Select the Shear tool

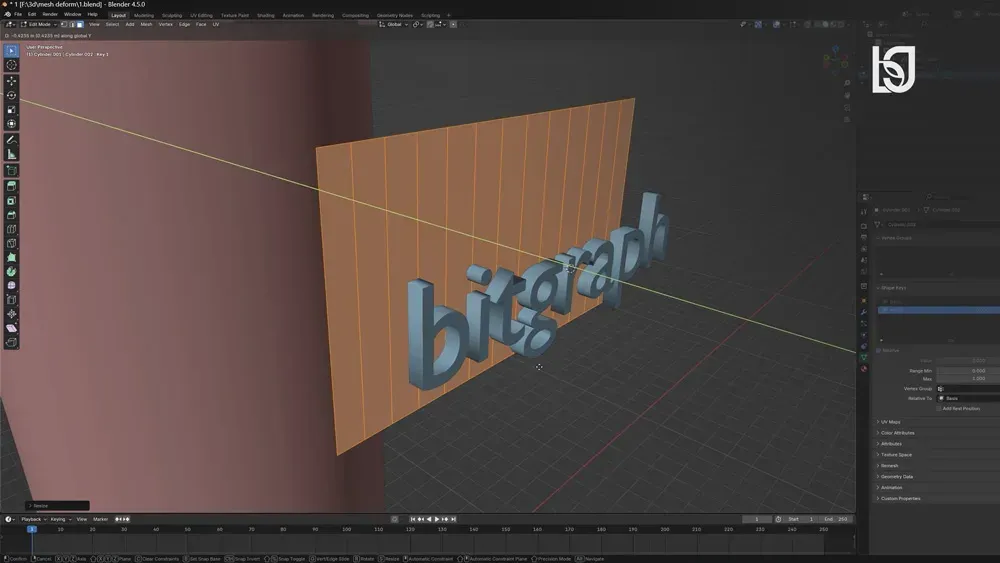pos(11,328)
